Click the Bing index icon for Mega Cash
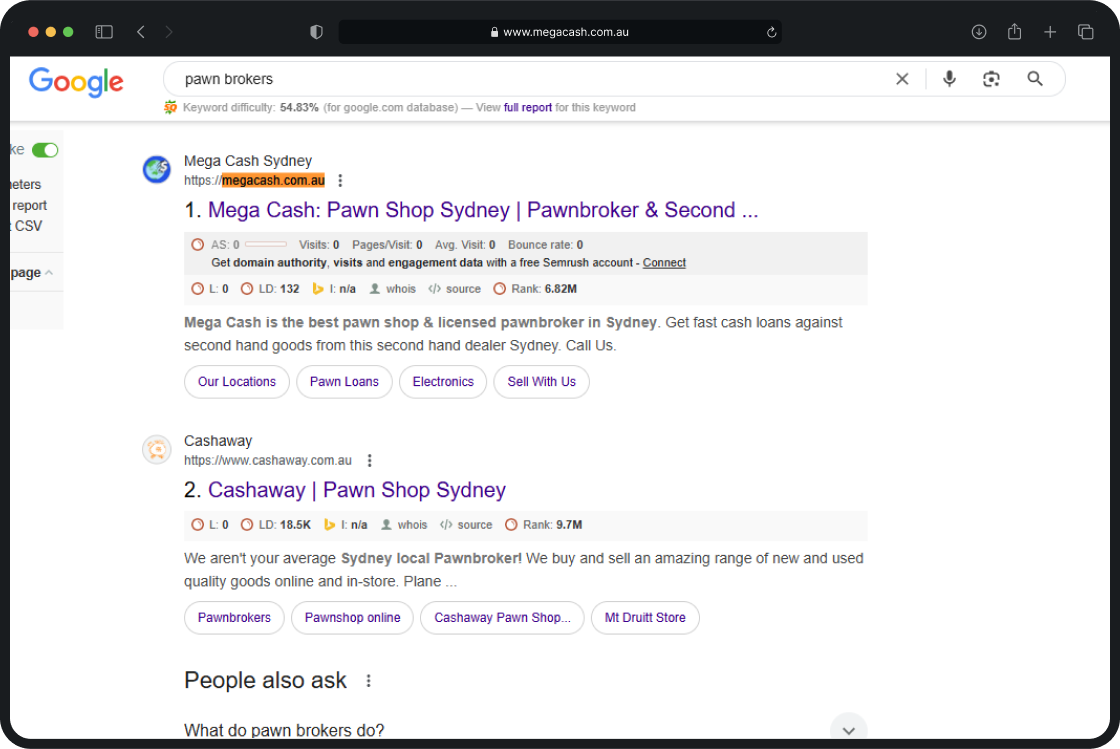The height and width of the screenshot is (749, 1120). pyautogui.click(x=318, y=289)
